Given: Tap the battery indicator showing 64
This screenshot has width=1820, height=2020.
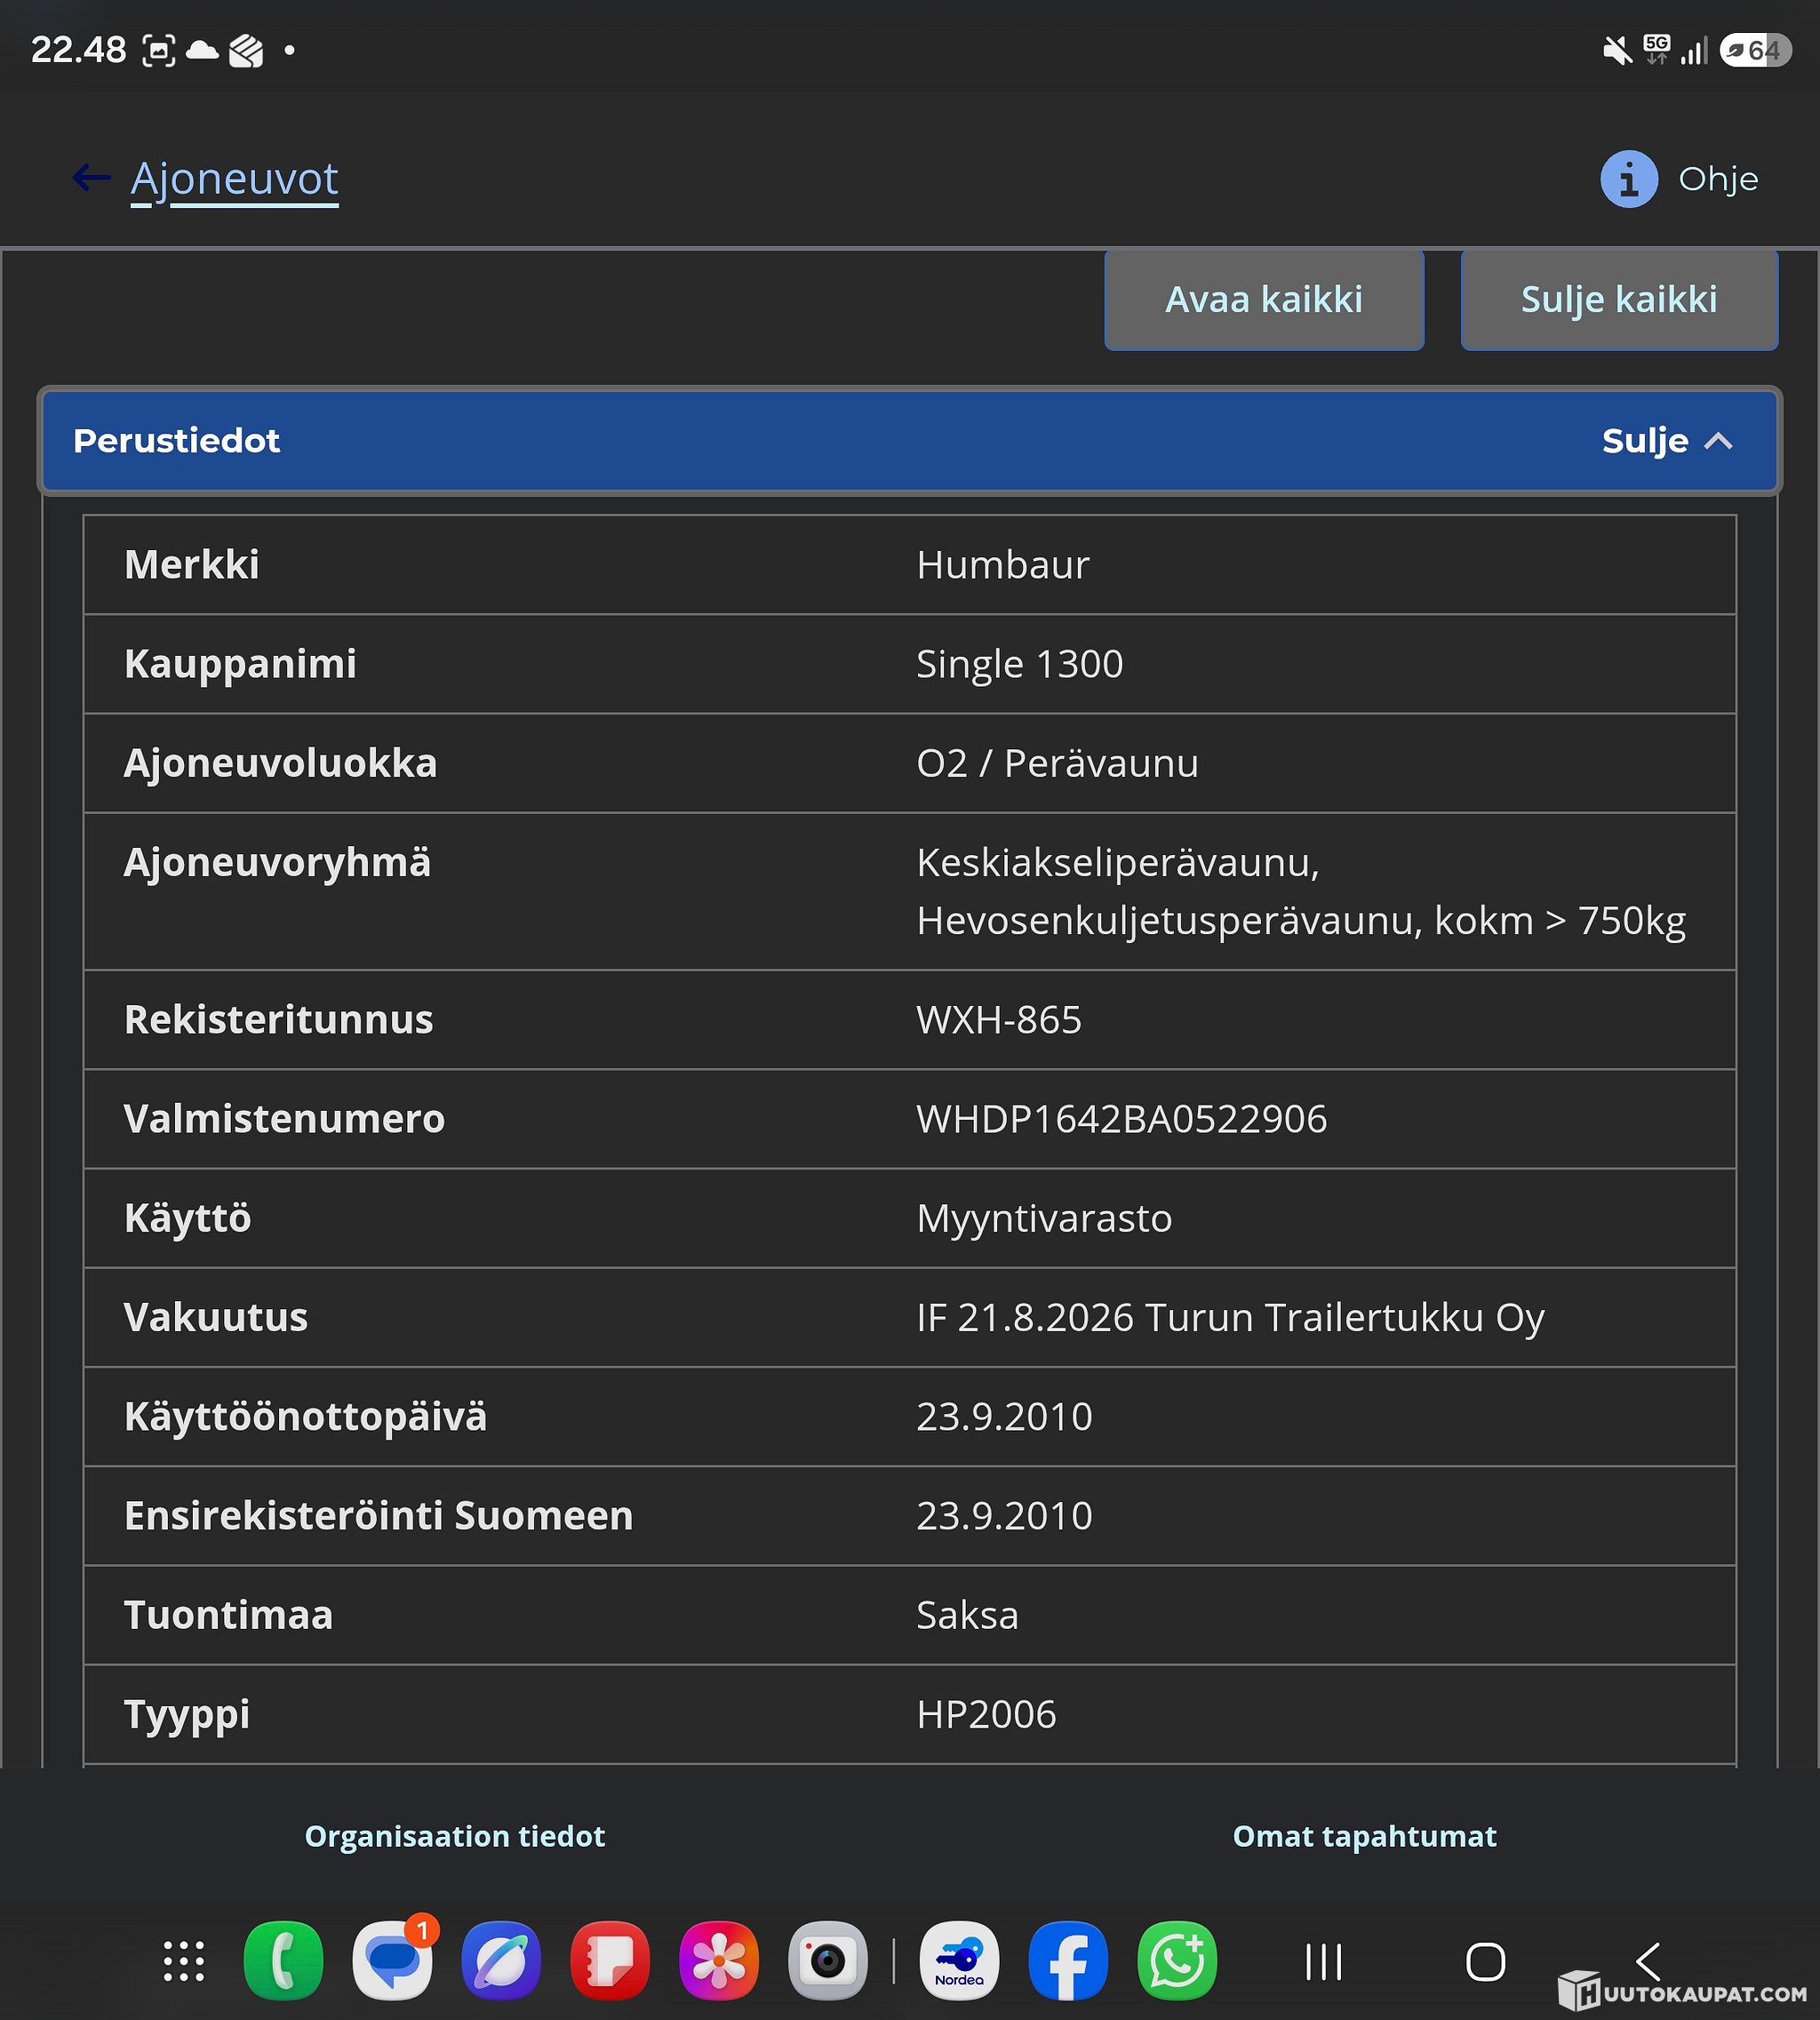Looking at the screenshot, I should pos(1755,50).
